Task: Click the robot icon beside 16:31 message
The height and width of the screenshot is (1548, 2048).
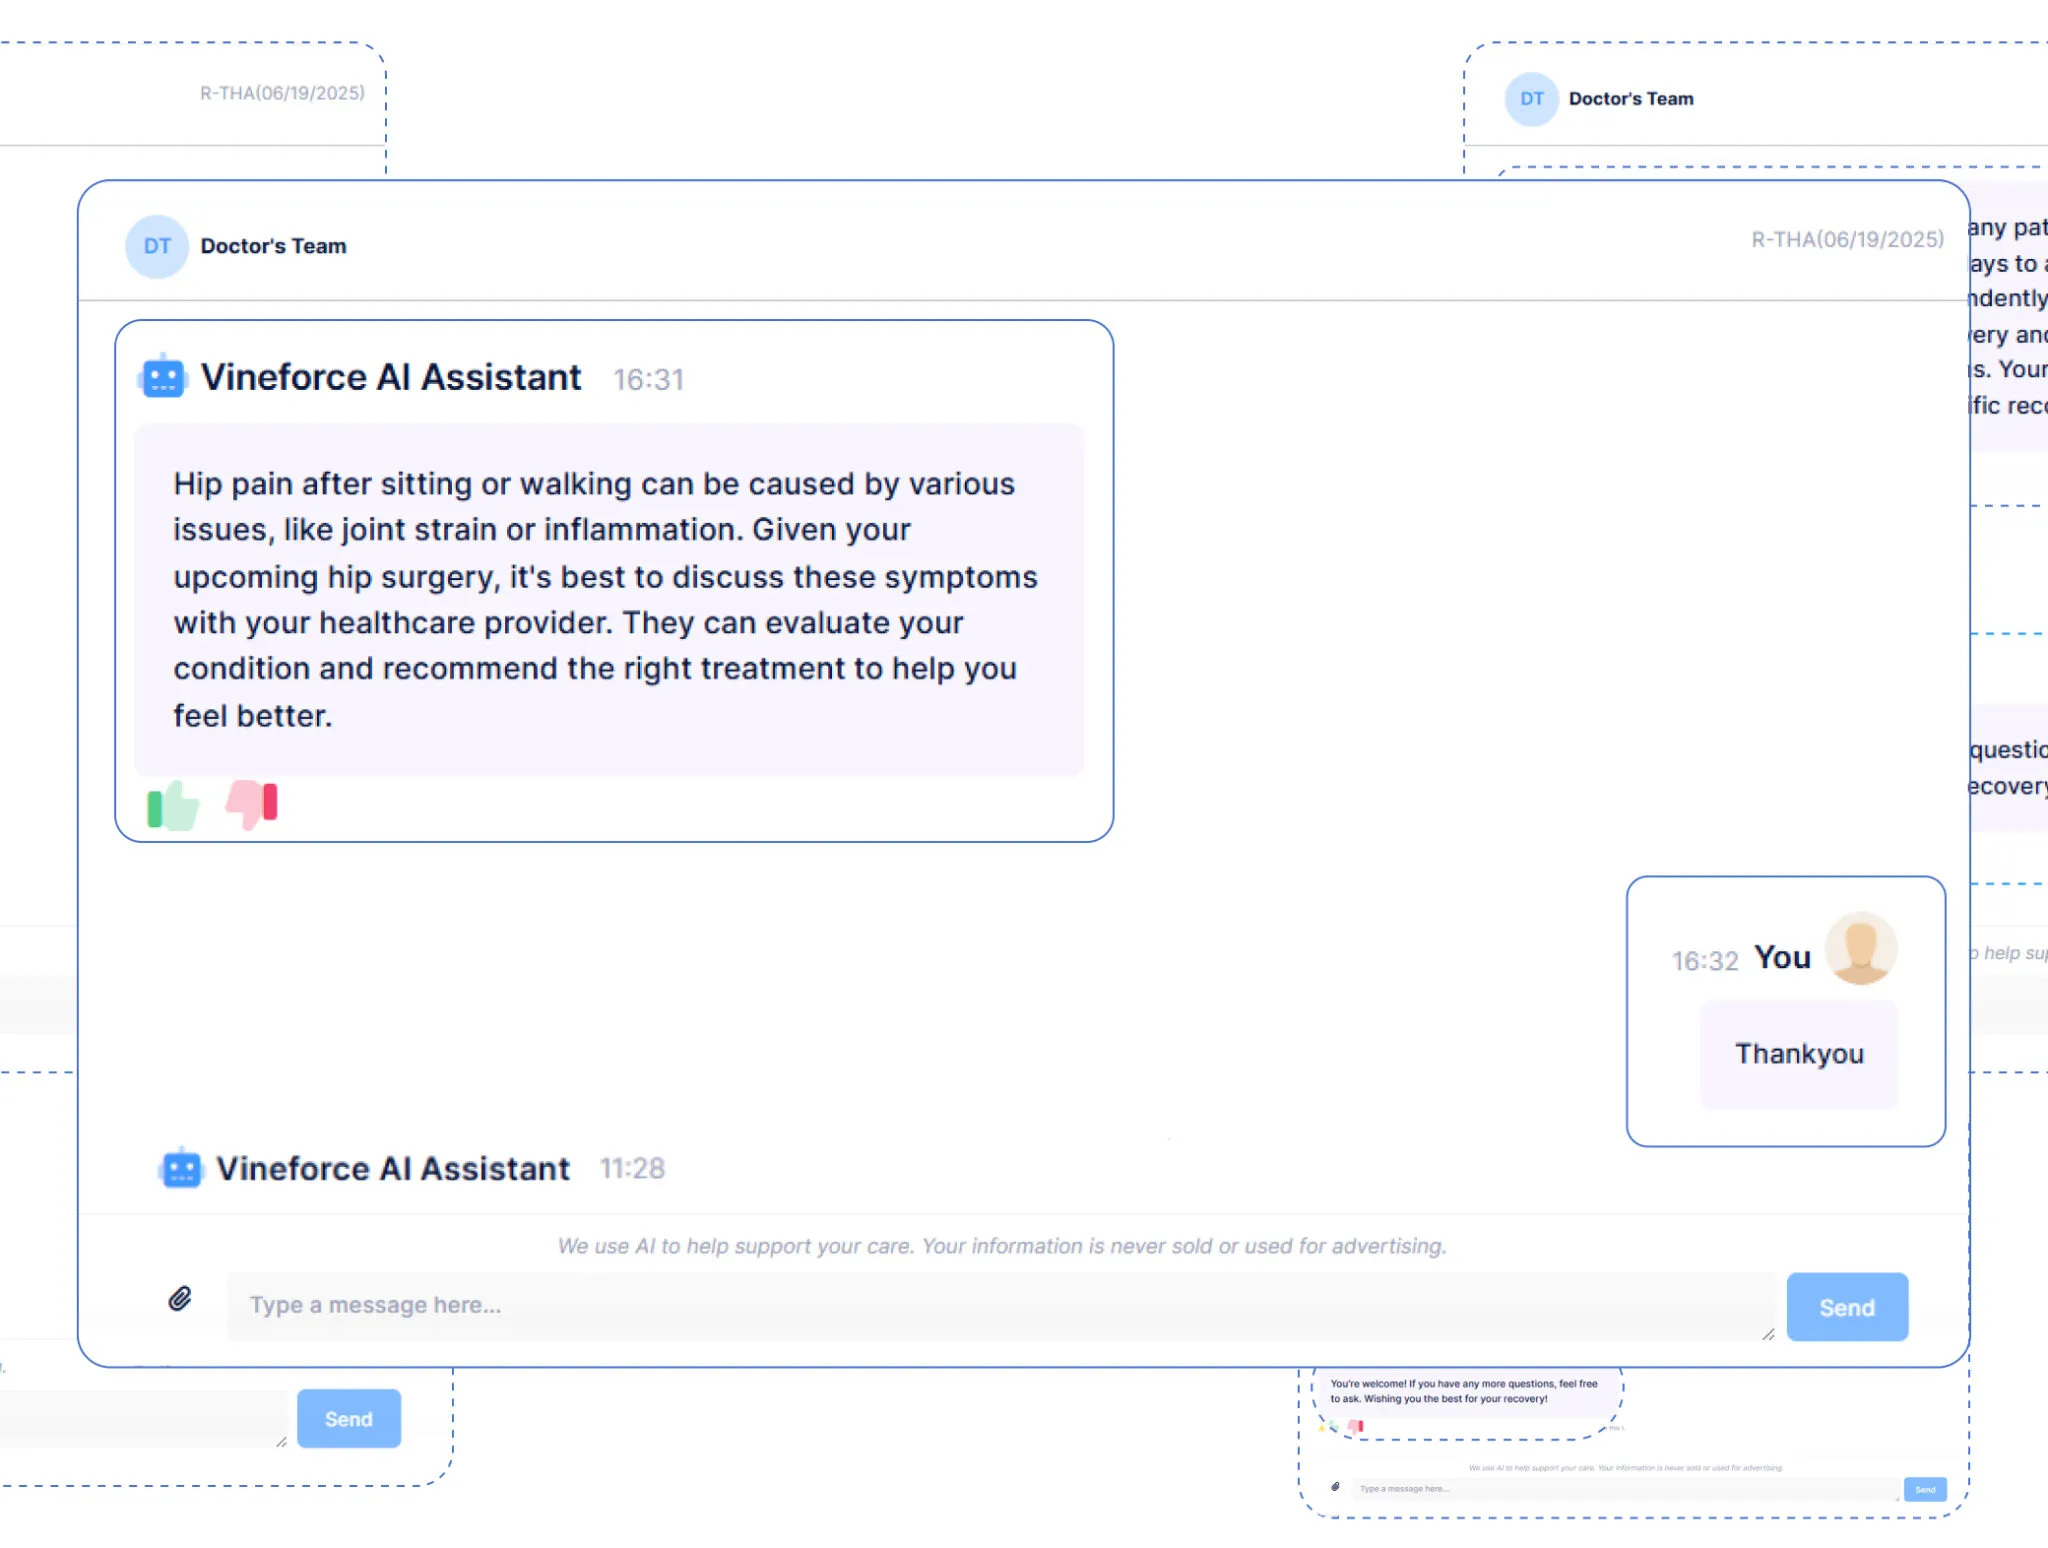Action: [x=163, y=377]
